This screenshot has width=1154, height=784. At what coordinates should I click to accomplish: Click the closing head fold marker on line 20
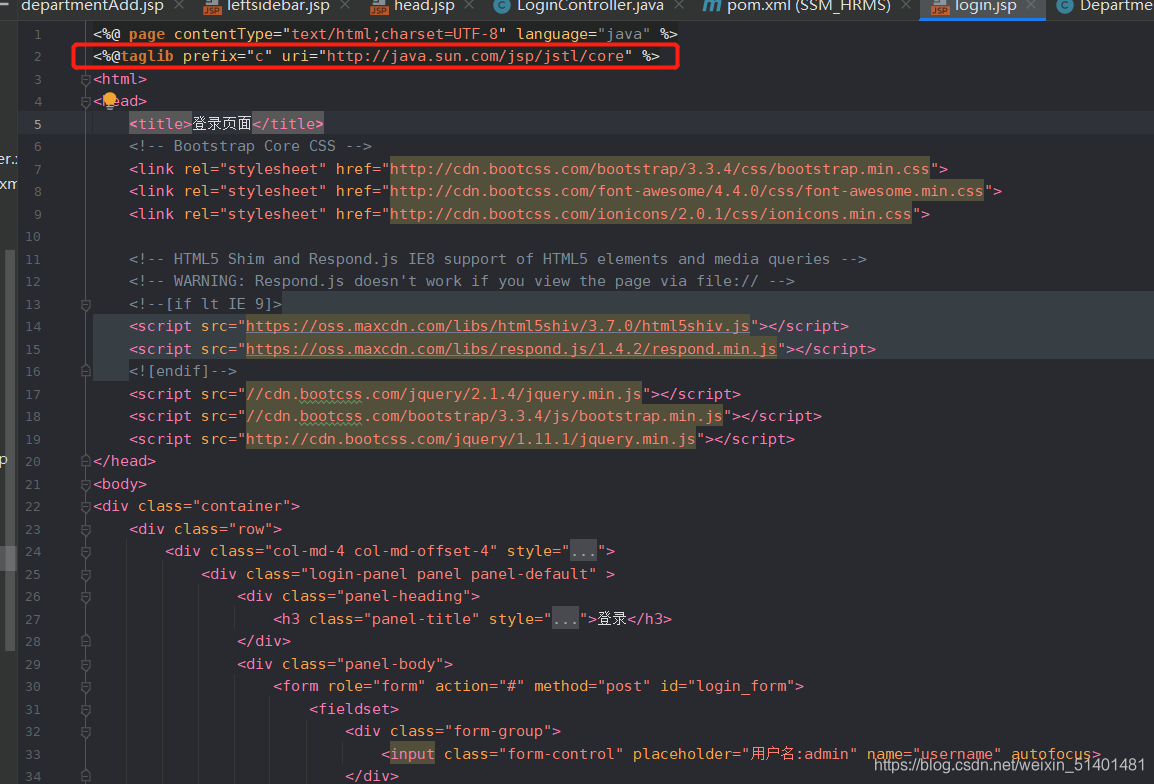click(x=85, y=461)
